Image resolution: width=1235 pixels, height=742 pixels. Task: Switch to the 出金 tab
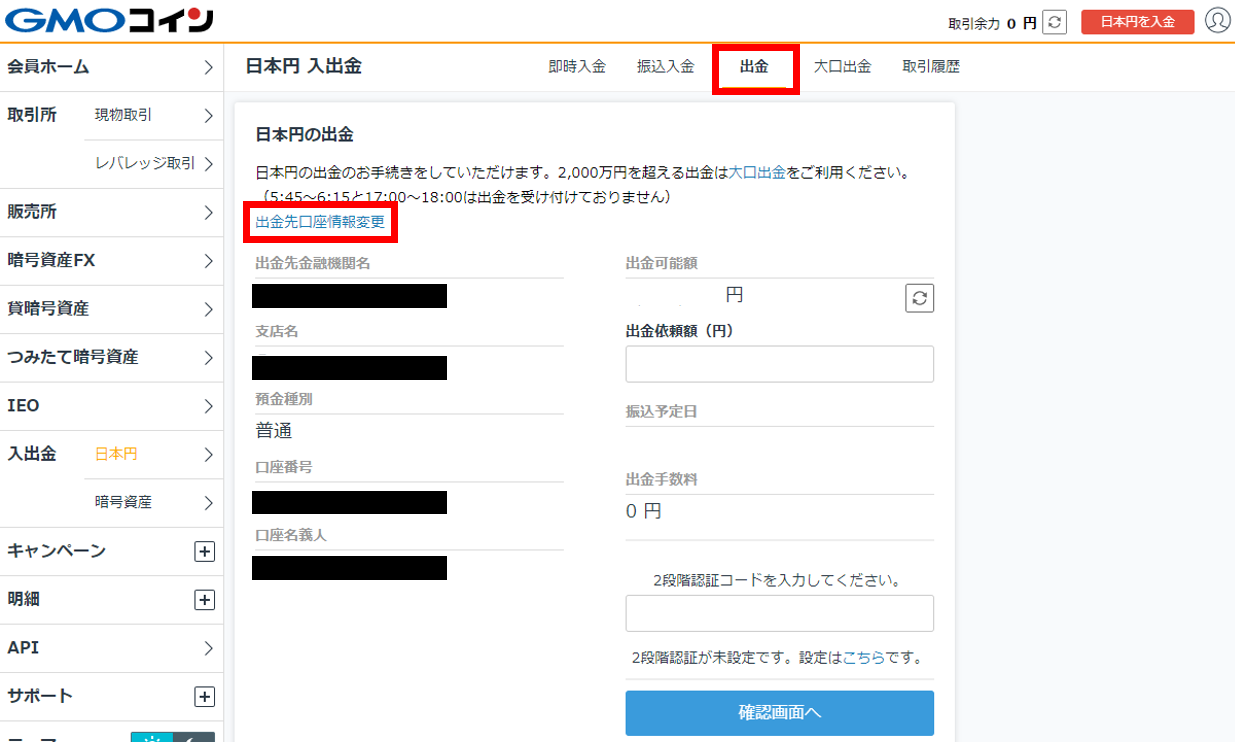click(x=754, y=67)
